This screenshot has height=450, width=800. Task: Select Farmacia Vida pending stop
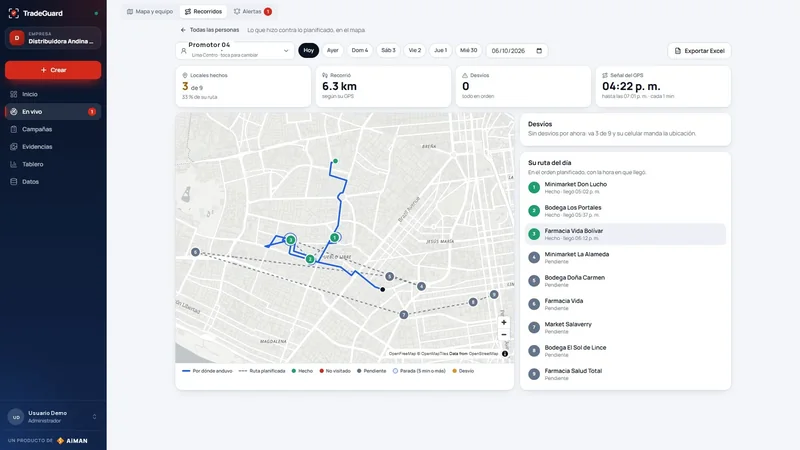point(626,304)
